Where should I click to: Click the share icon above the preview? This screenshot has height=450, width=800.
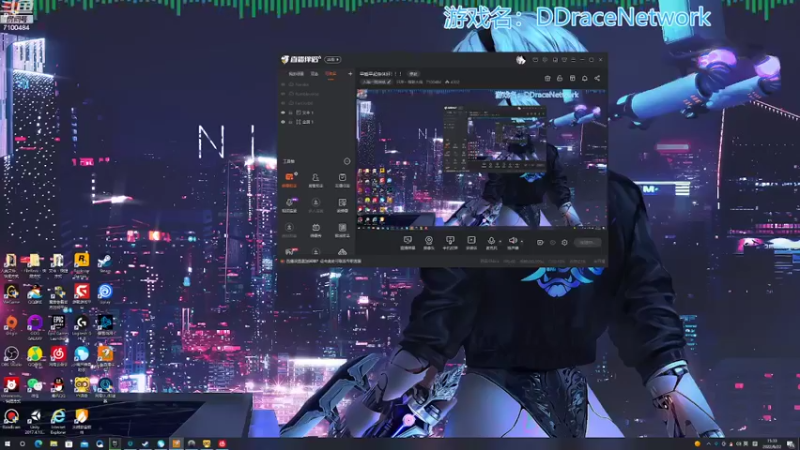click(x=597, y=78)
